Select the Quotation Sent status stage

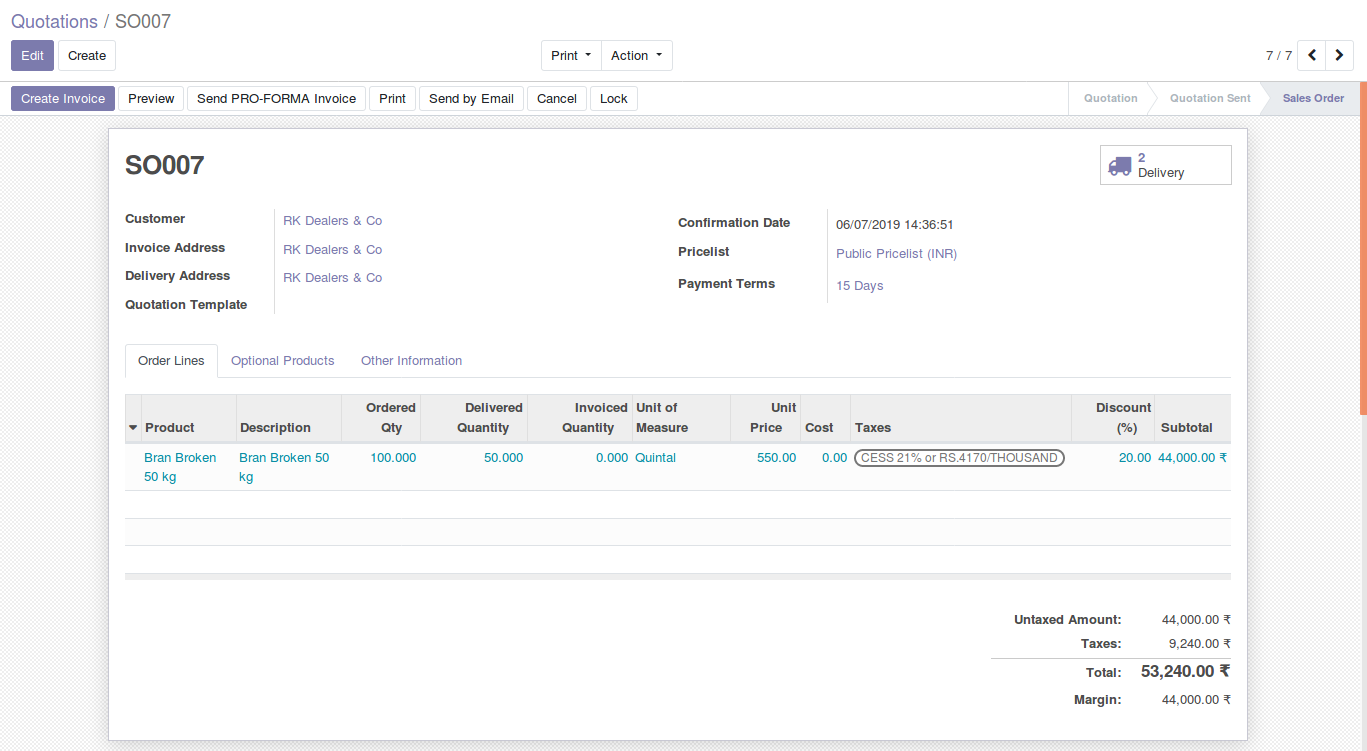click(1209, 99)
